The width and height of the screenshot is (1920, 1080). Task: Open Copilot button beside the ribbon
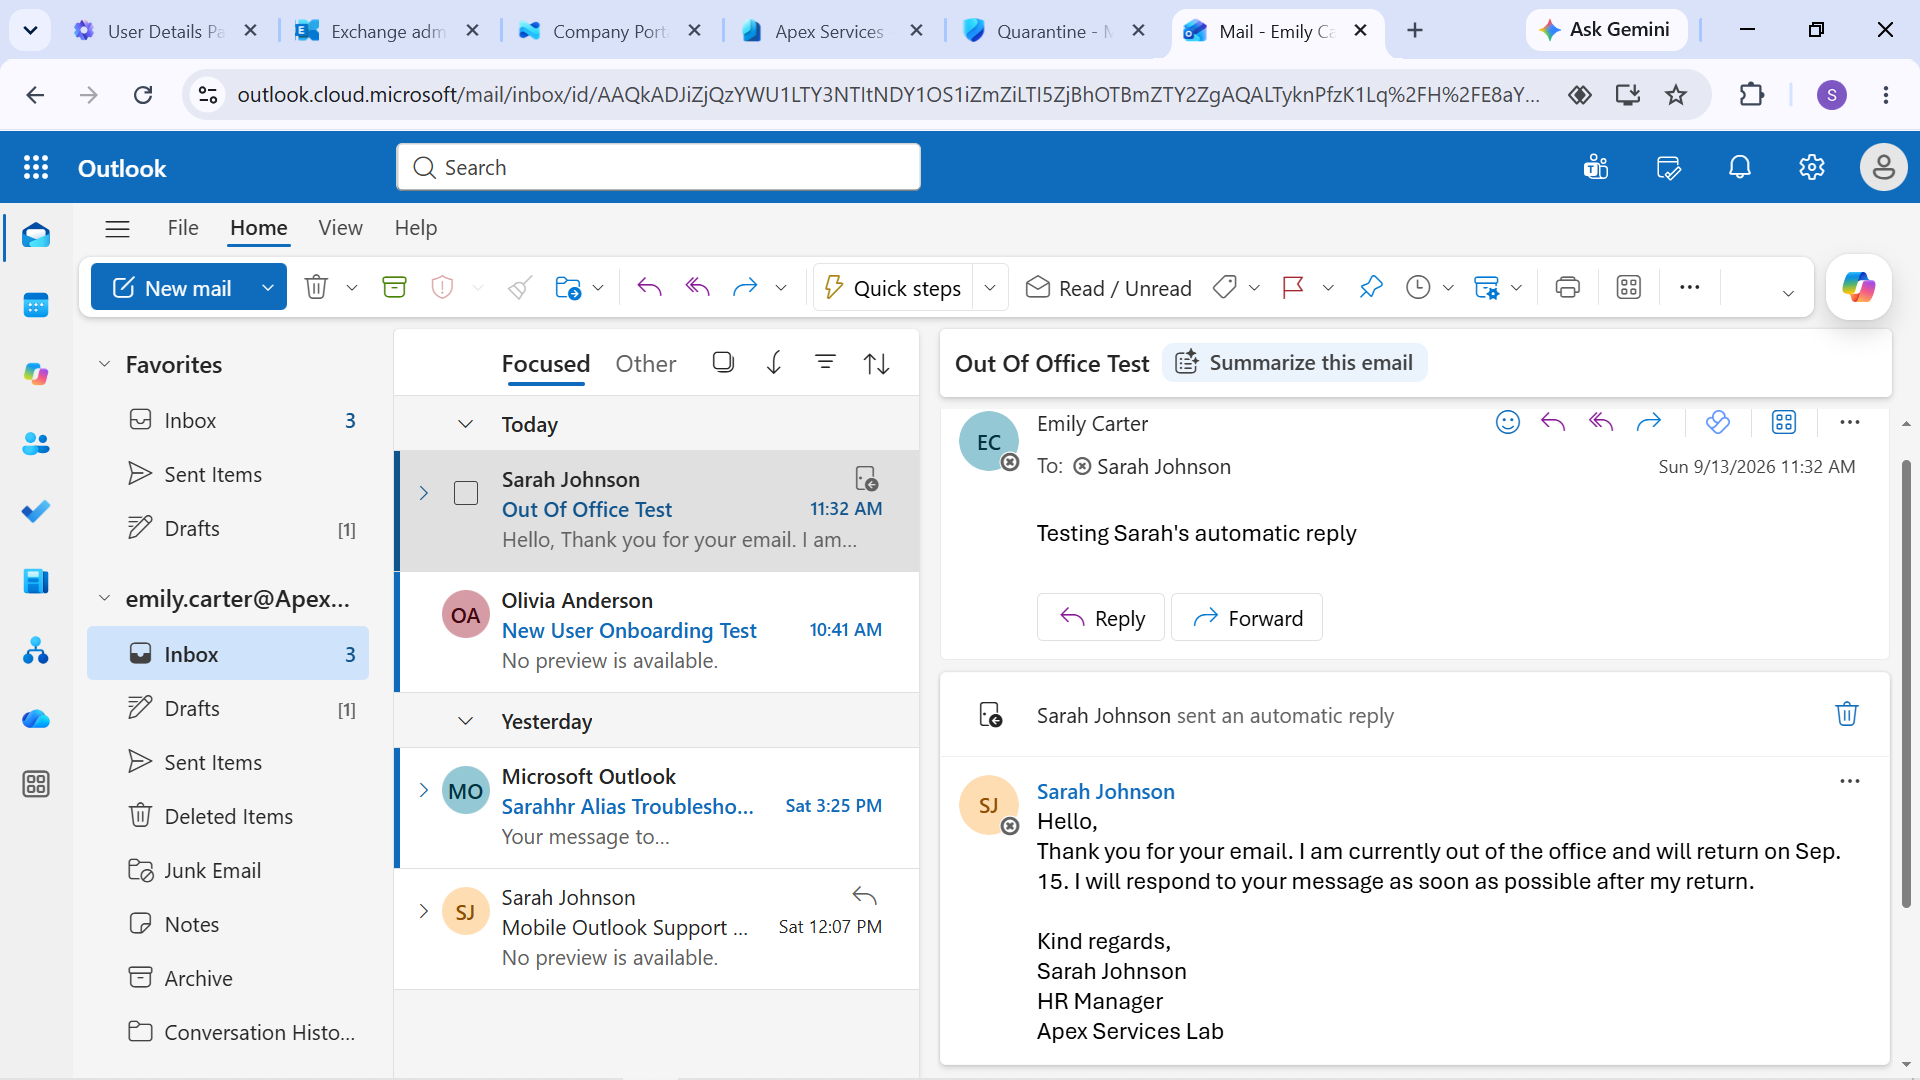[1859, 288]
